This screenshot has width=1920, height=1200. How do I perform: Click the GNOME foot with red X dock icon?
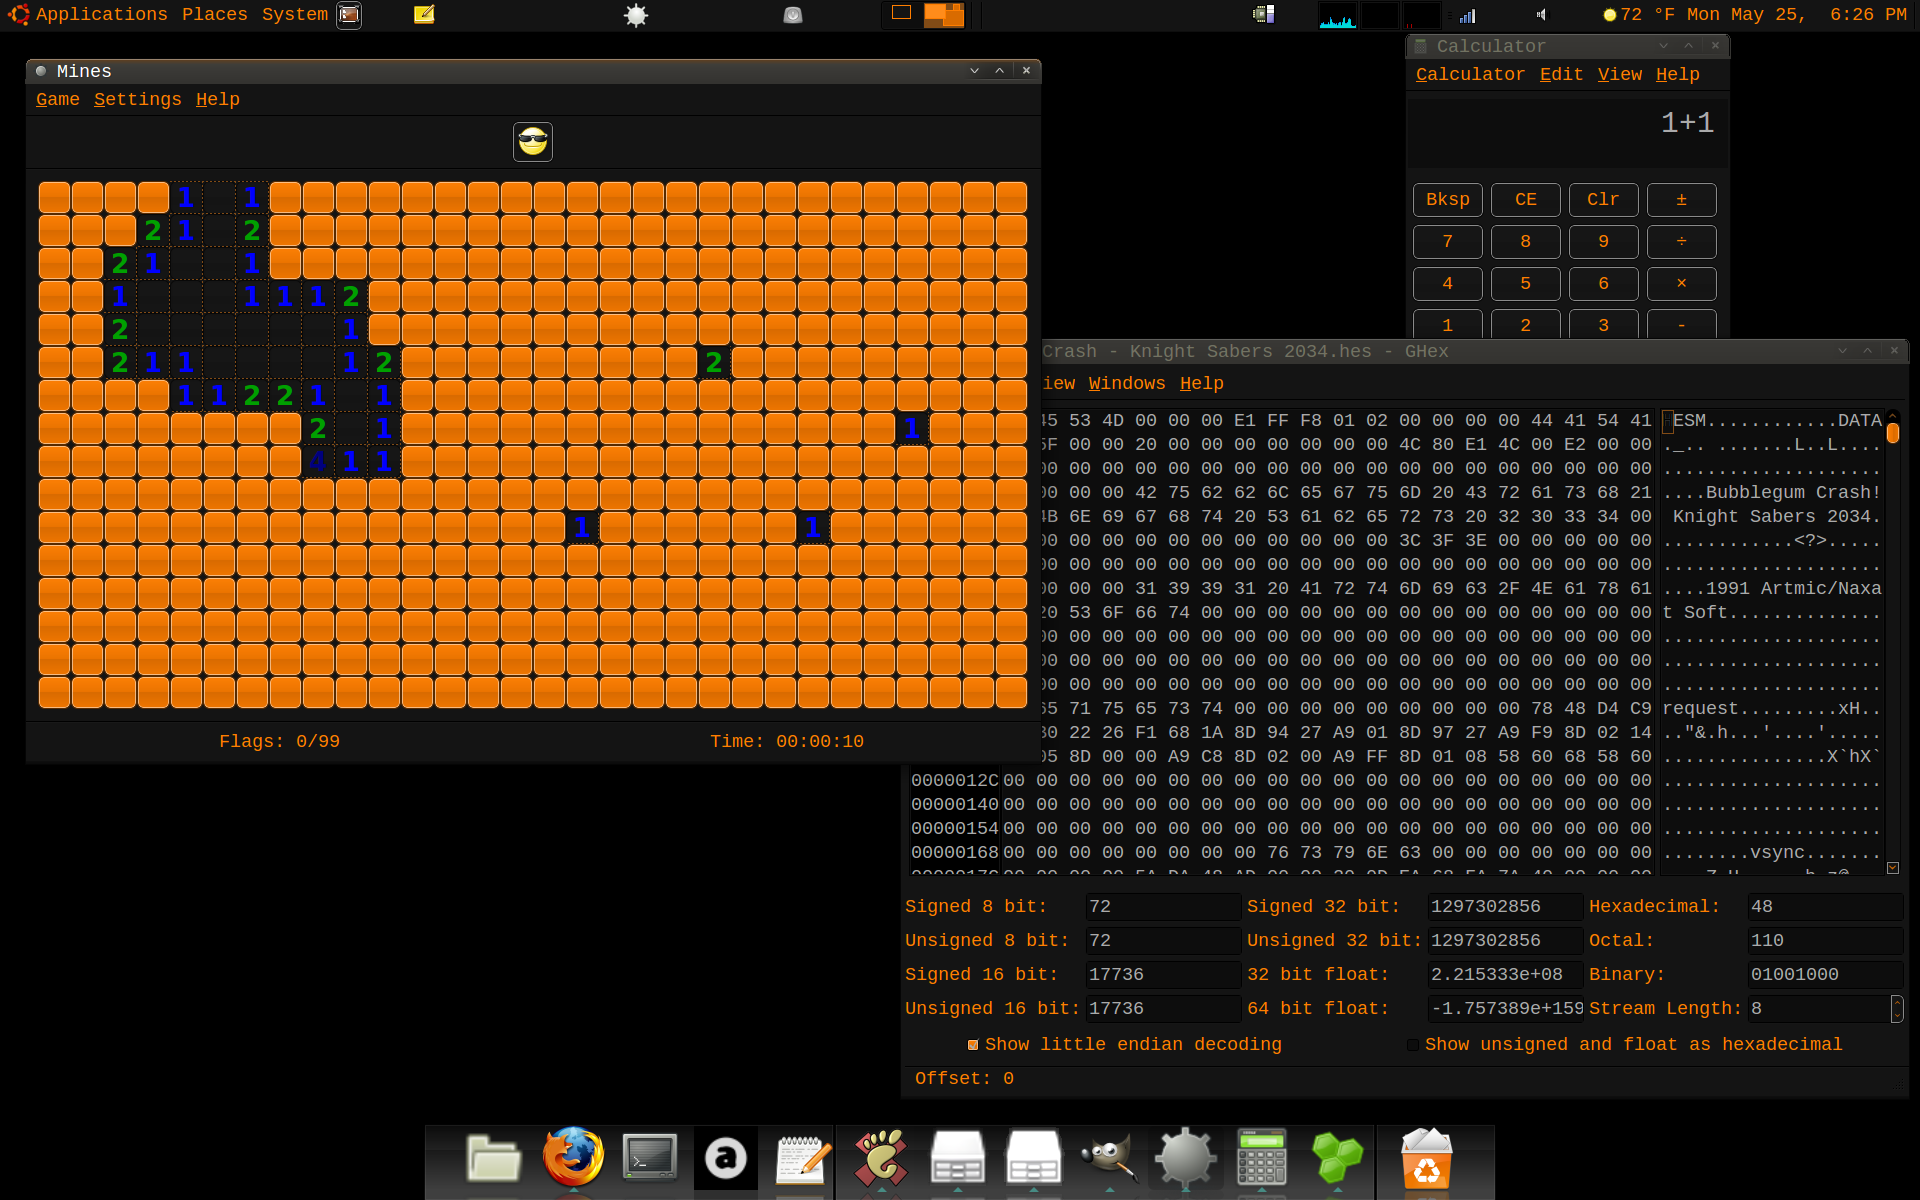[x=881, y=1158]
